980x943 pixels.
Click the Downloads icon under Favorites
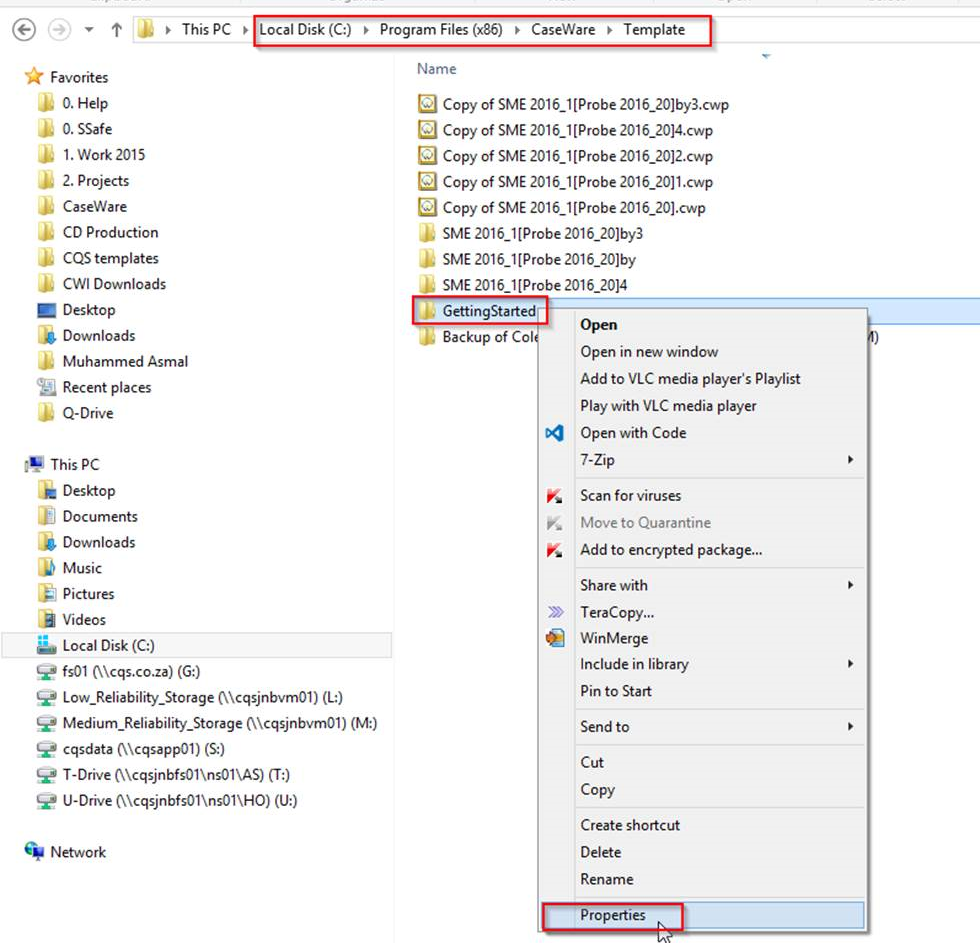point(46,336)
